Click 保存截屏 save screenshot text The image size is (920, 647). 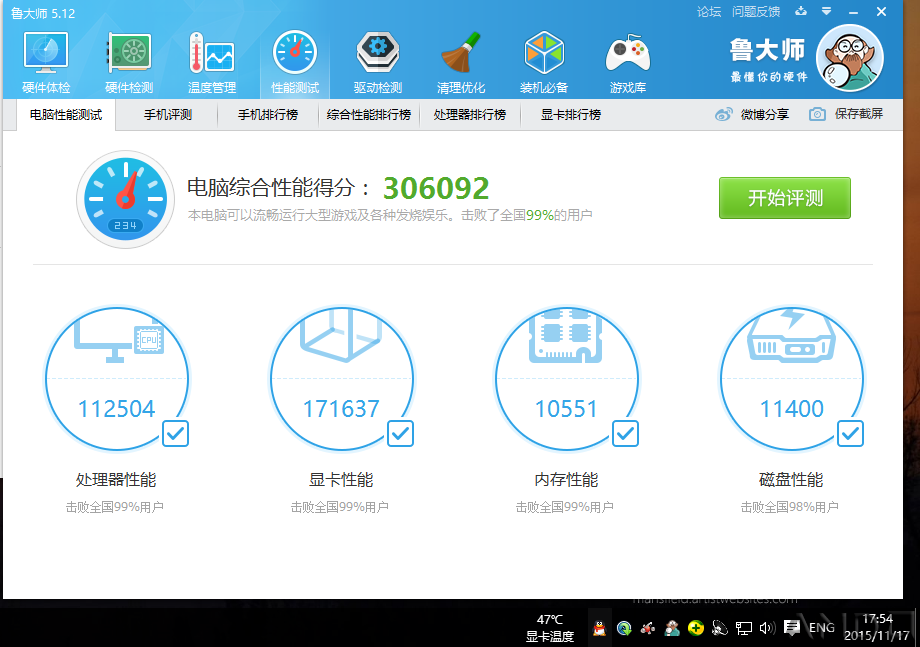859,114
